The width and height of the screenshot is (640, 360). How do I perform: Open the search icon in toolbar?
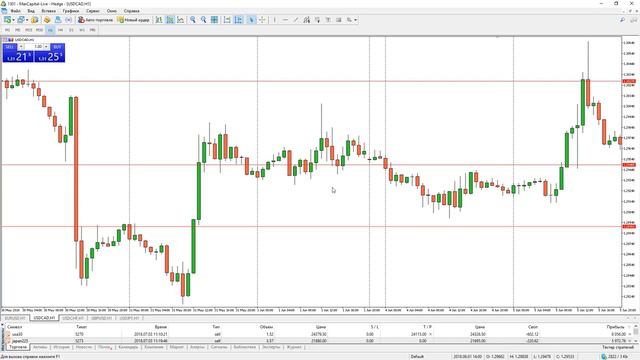coord(622,20)
